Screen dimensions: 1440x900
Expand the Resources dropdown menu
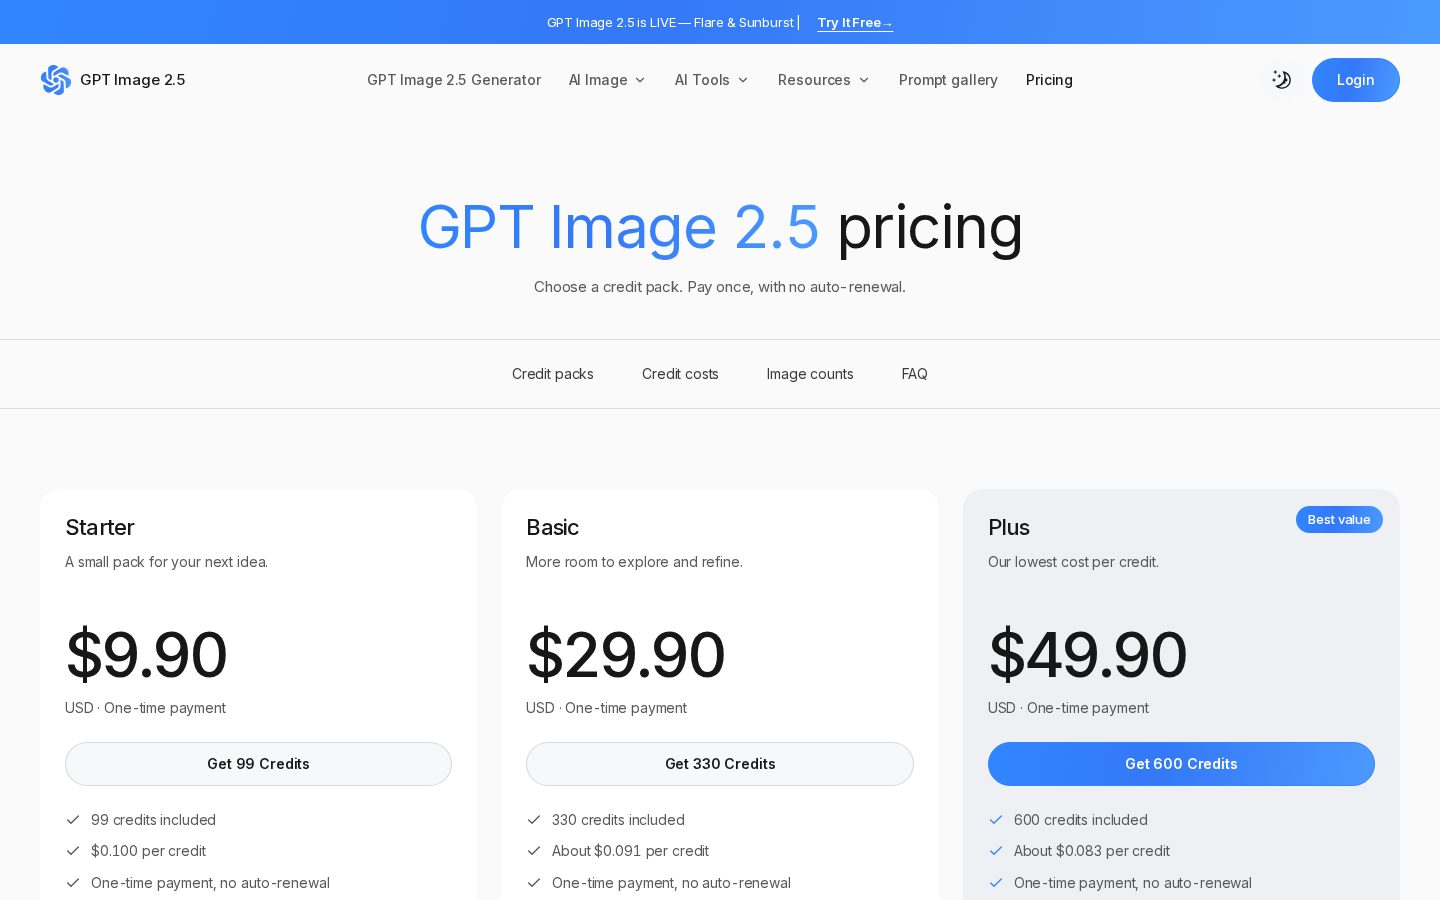(x=823, y=80)
